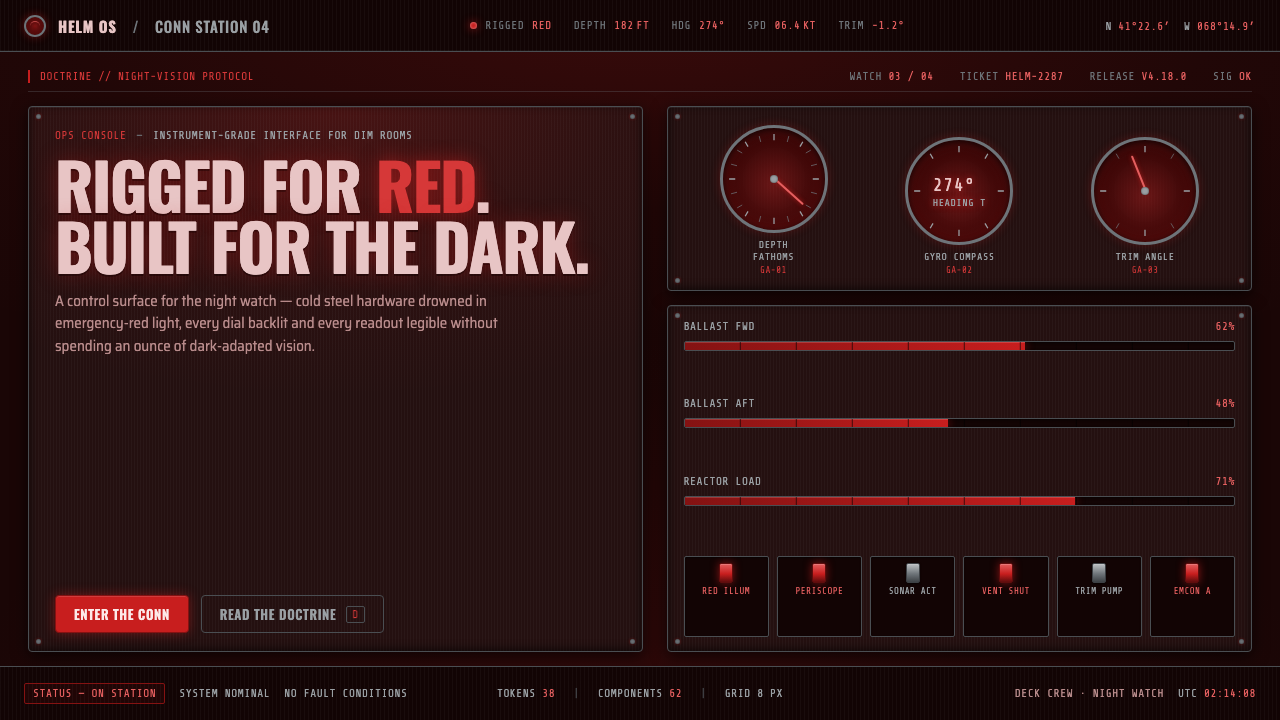
Task: Click the red RIGGED status indicator dot
Action: point(473,26)
